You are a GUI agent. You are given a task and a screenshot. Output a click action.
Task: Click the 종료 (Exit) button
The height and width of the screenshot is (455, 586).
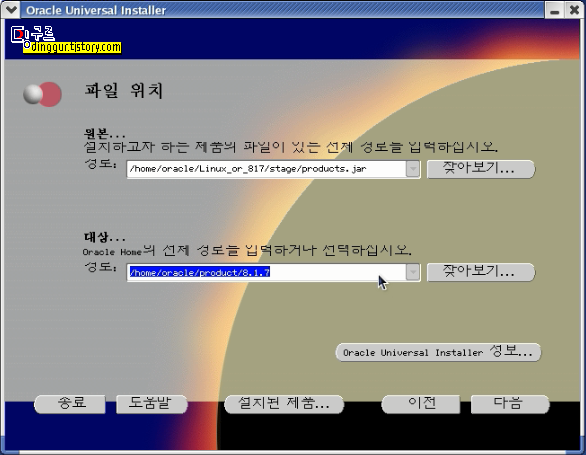pyautogui.click(x=70, y=404)
